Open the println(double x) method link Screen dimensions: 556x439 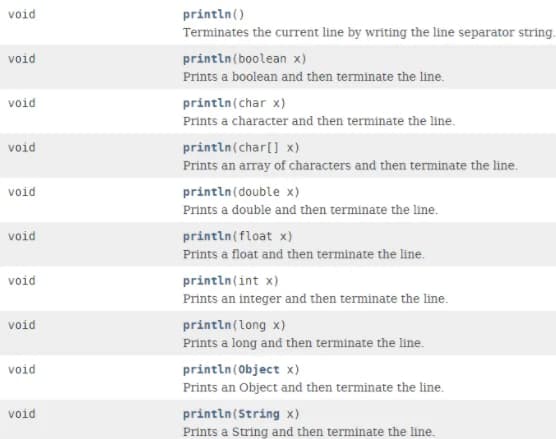tap(207, 192)
